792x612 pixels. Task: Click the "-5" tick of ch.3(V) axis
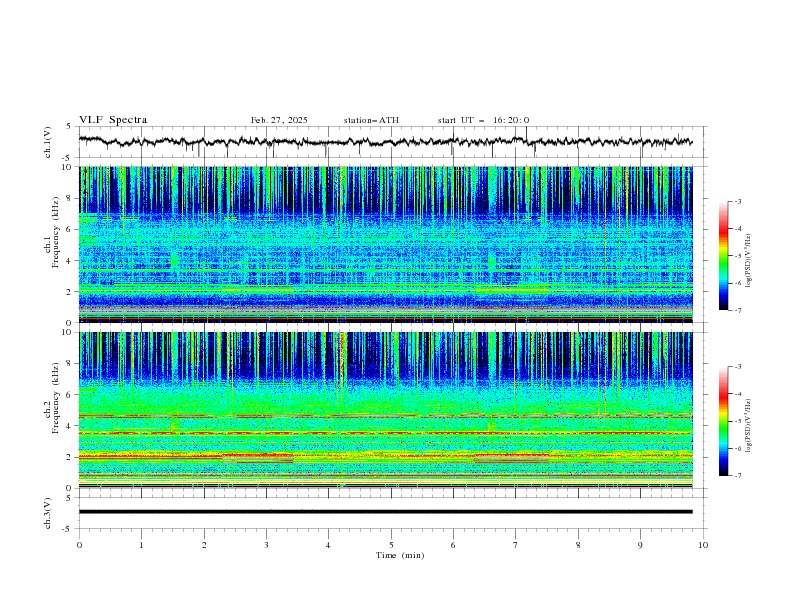click(x=68, y=529)
